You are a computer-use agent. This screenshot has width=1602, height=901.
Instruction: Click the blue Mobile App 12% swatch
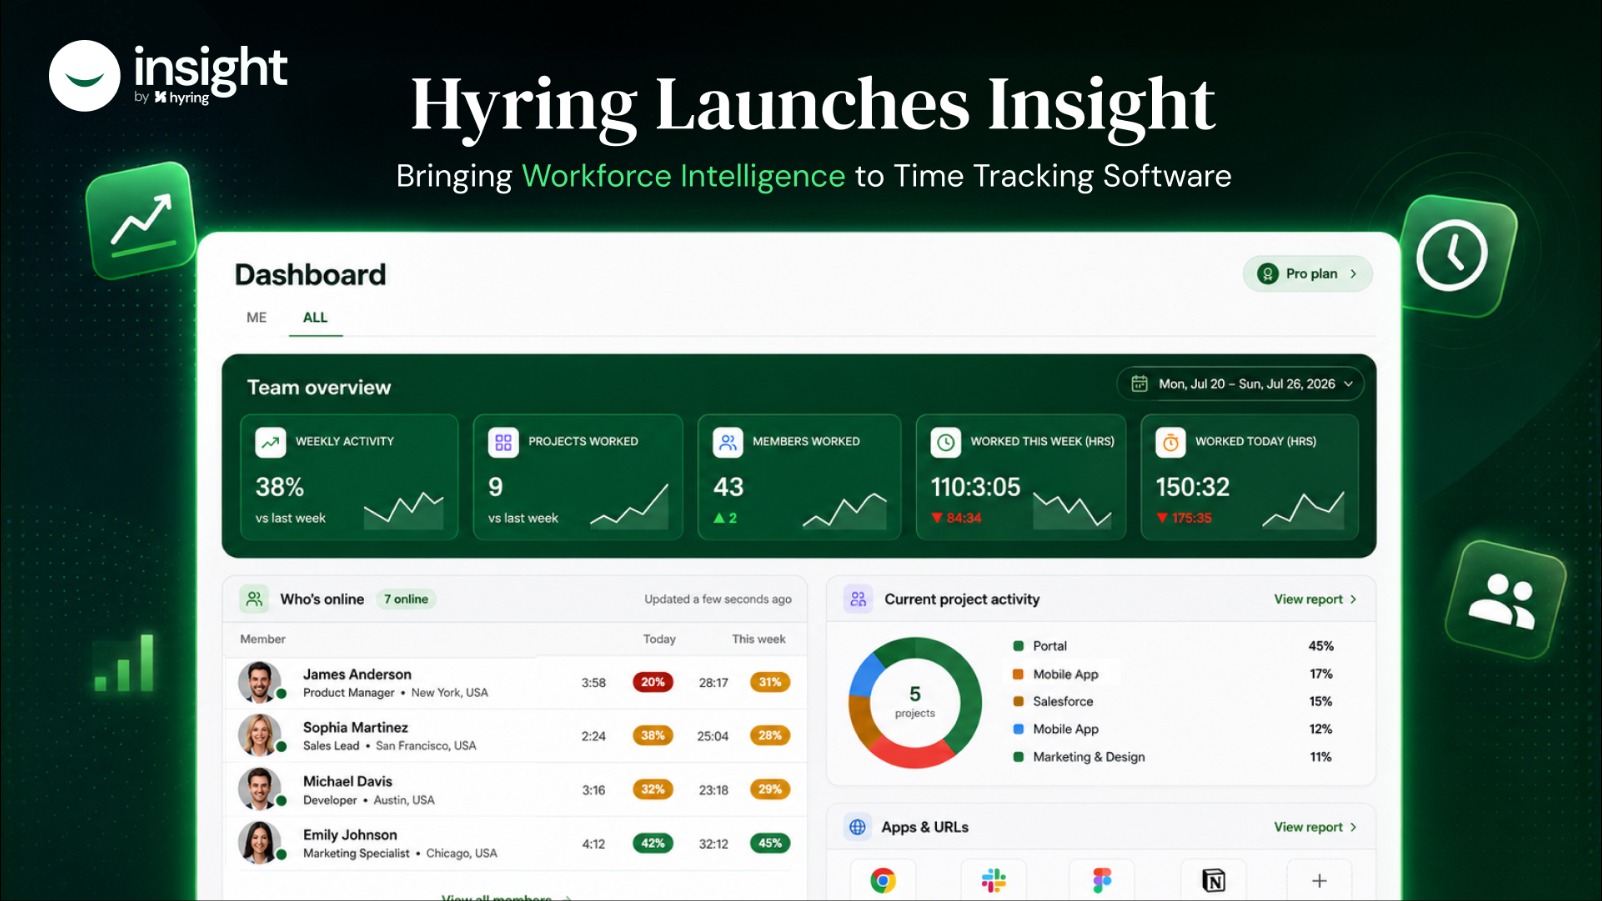(x=1018, y=729)
